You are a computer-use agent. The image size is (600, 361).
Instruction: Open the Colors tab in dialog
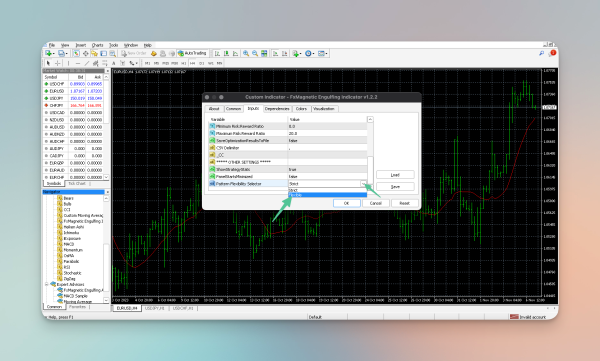tap(301, 109)
